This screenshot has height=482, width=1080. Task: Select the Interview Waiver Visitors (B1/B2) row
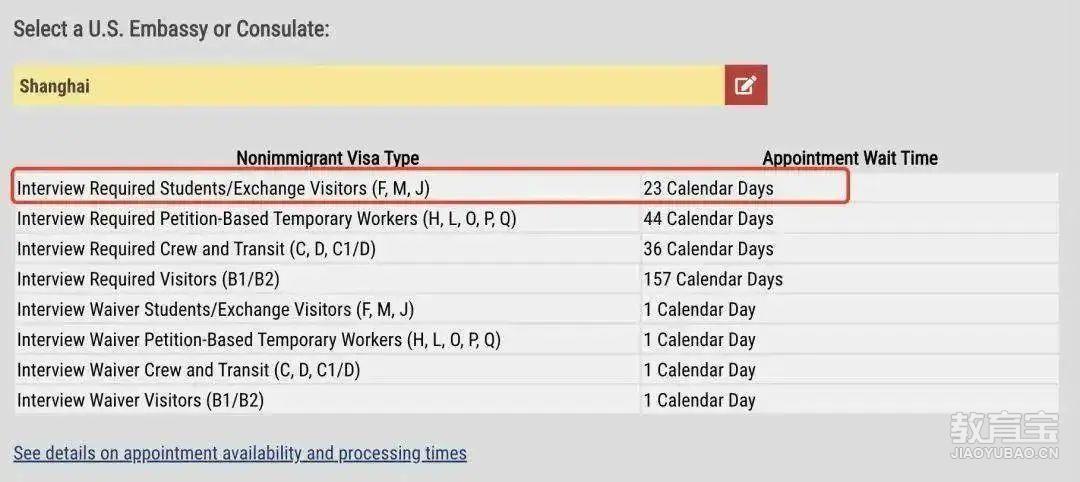[536, 400]
